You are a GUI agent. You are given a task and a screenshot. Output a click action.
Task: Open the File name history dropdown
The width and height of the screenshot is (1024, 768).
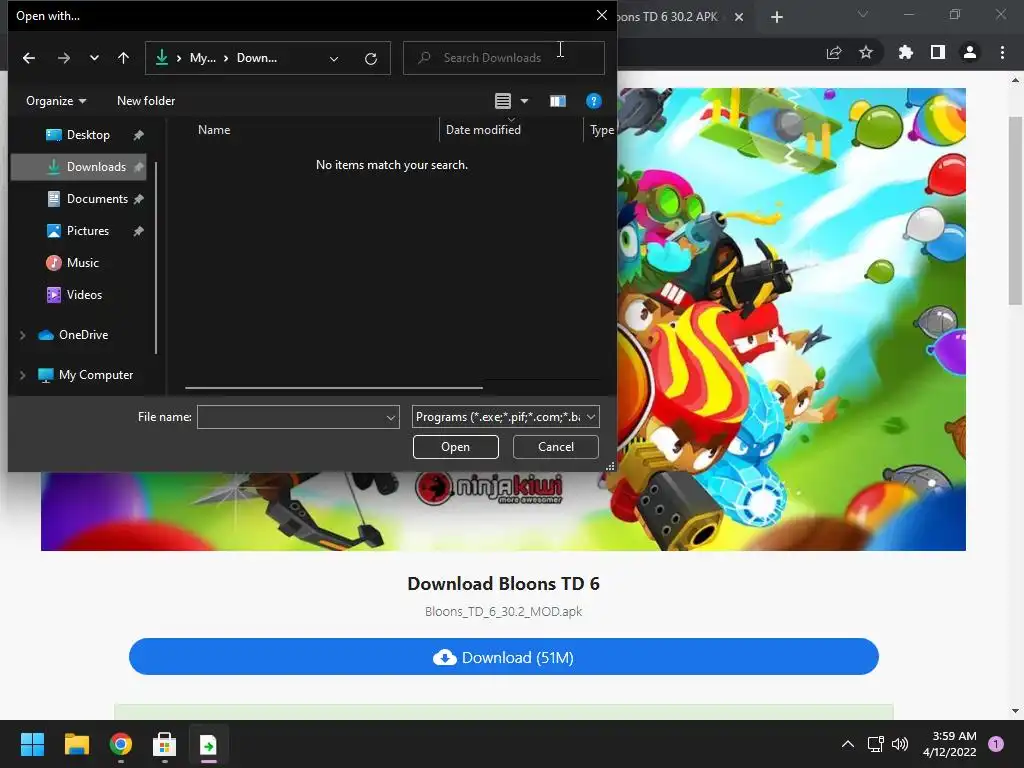[x=391, y=417]
